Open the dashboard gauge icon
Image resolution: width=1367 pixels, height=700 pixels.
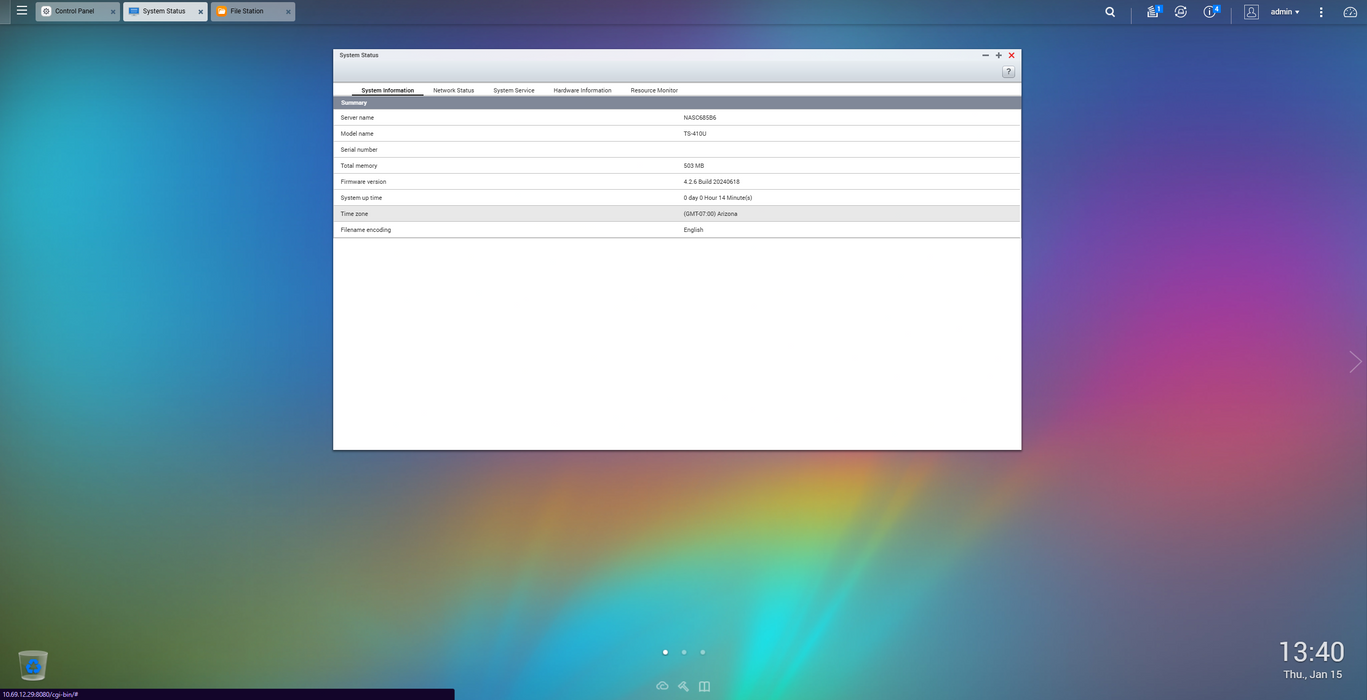(1349, 12)
